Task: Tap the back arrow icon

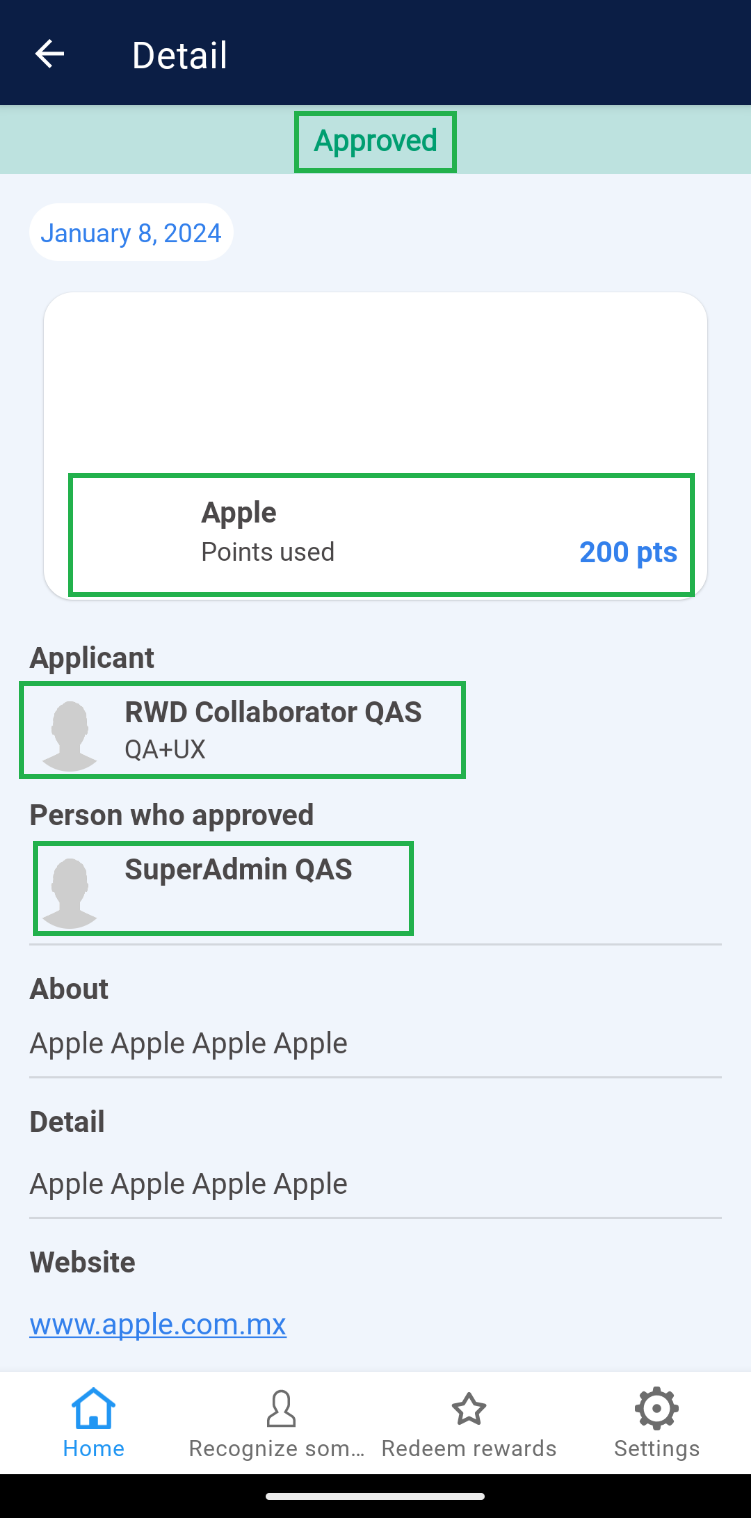Action: point(49,54)
